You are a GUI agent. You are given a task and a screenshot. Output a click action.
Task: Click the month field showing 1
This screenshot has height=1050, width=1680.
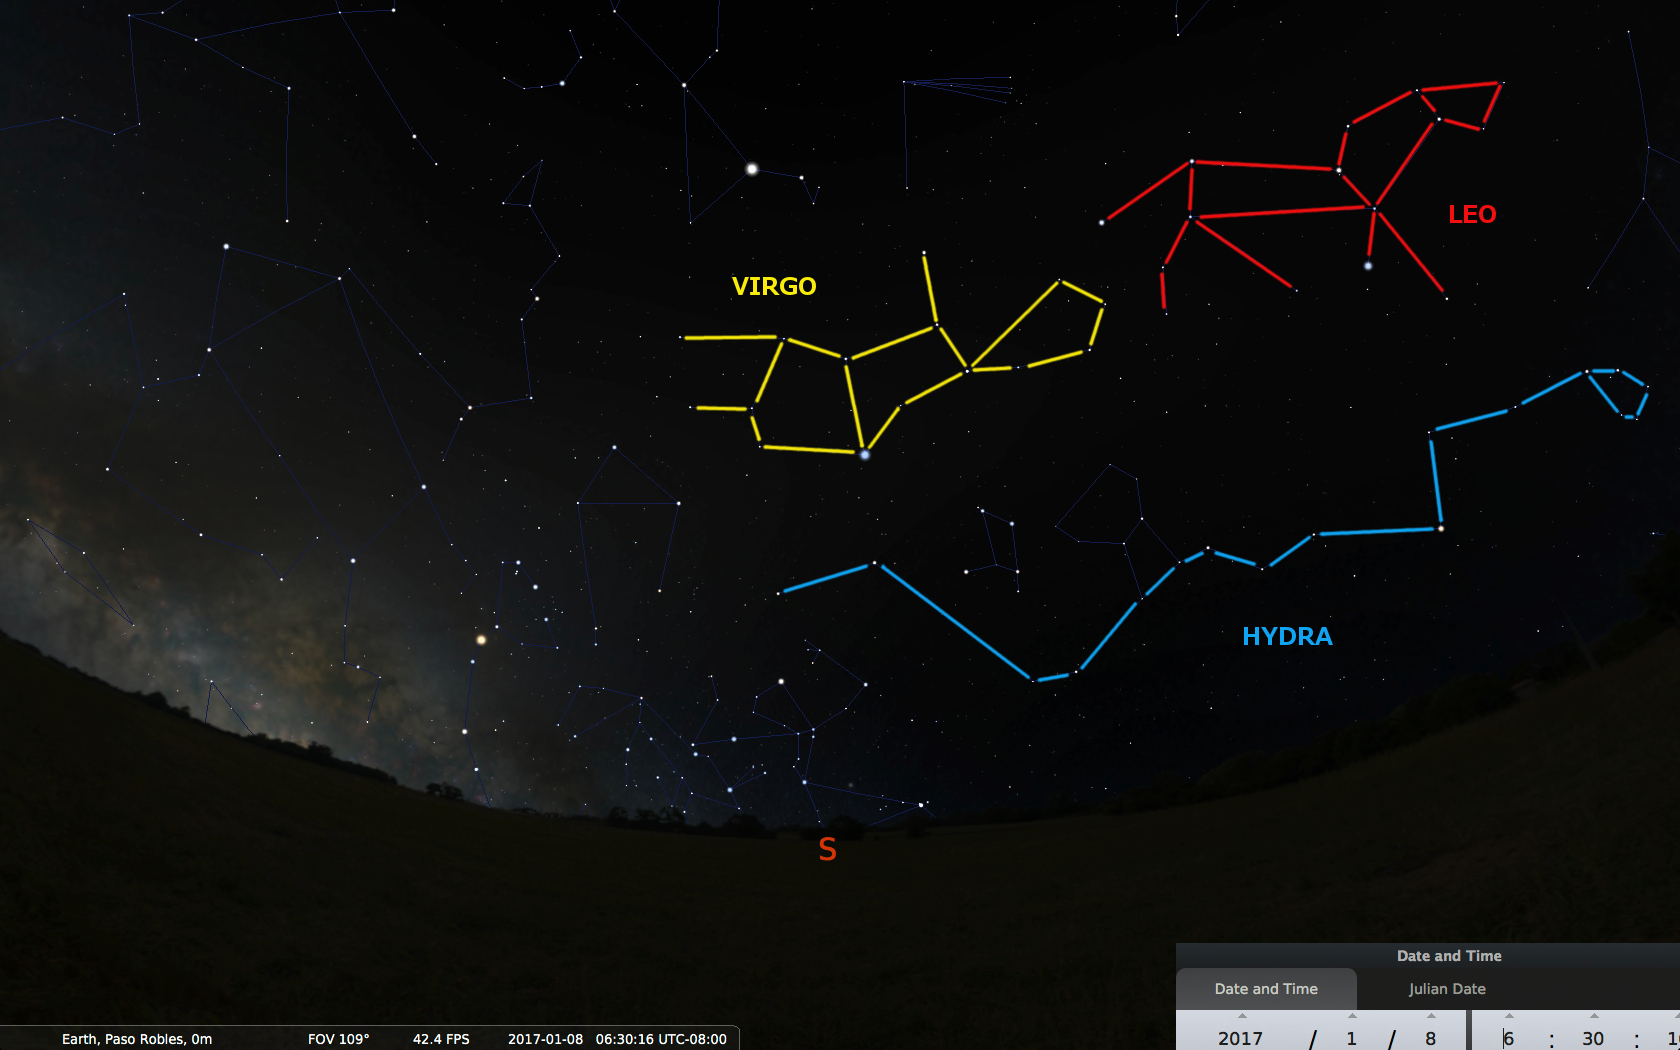point(1352,1038)
